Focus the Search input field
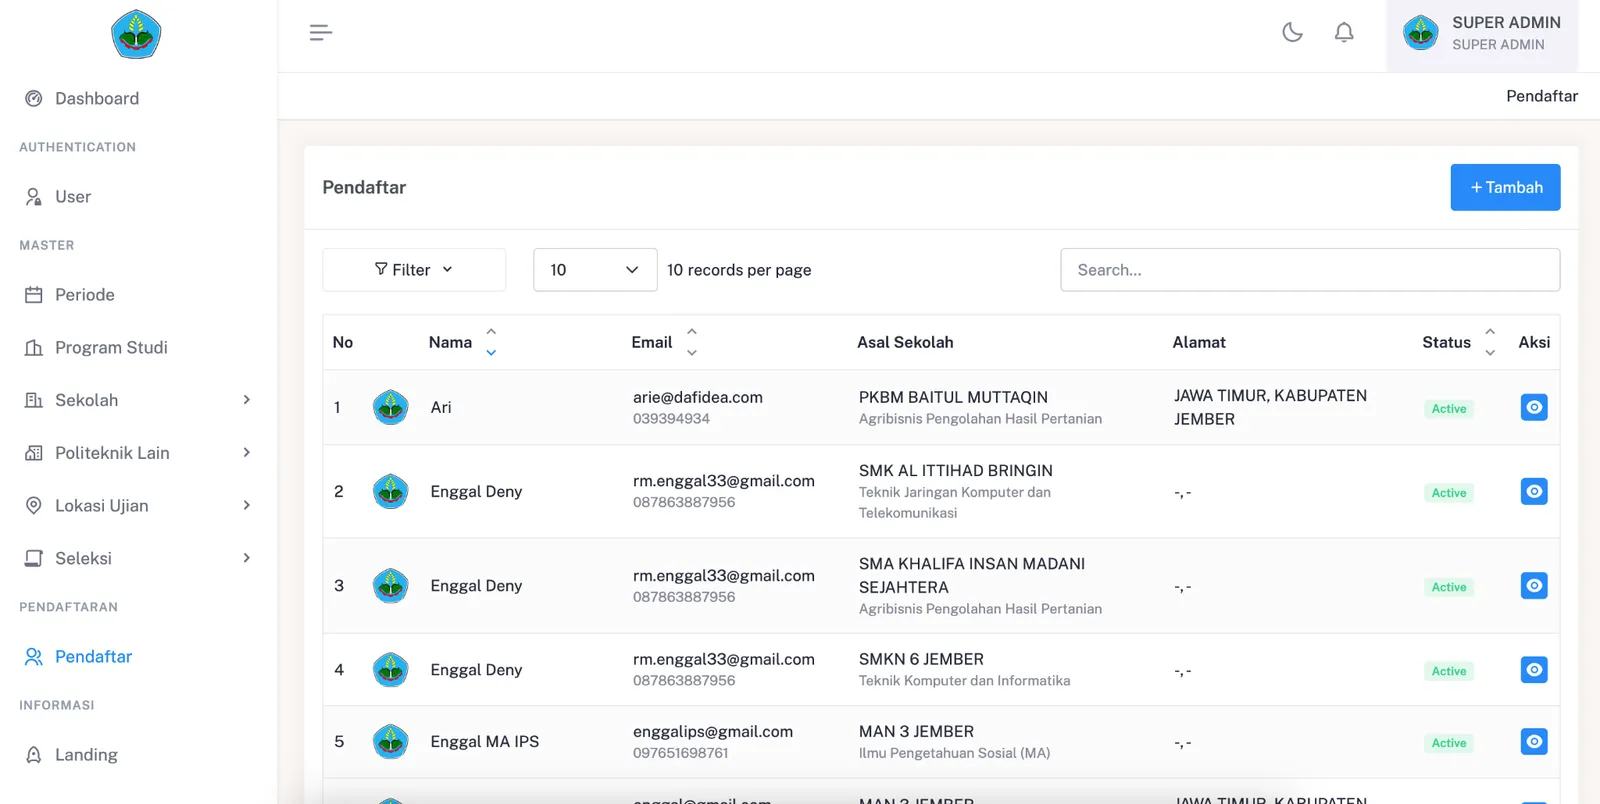 pyautogui.click(x=1310, y=270)
